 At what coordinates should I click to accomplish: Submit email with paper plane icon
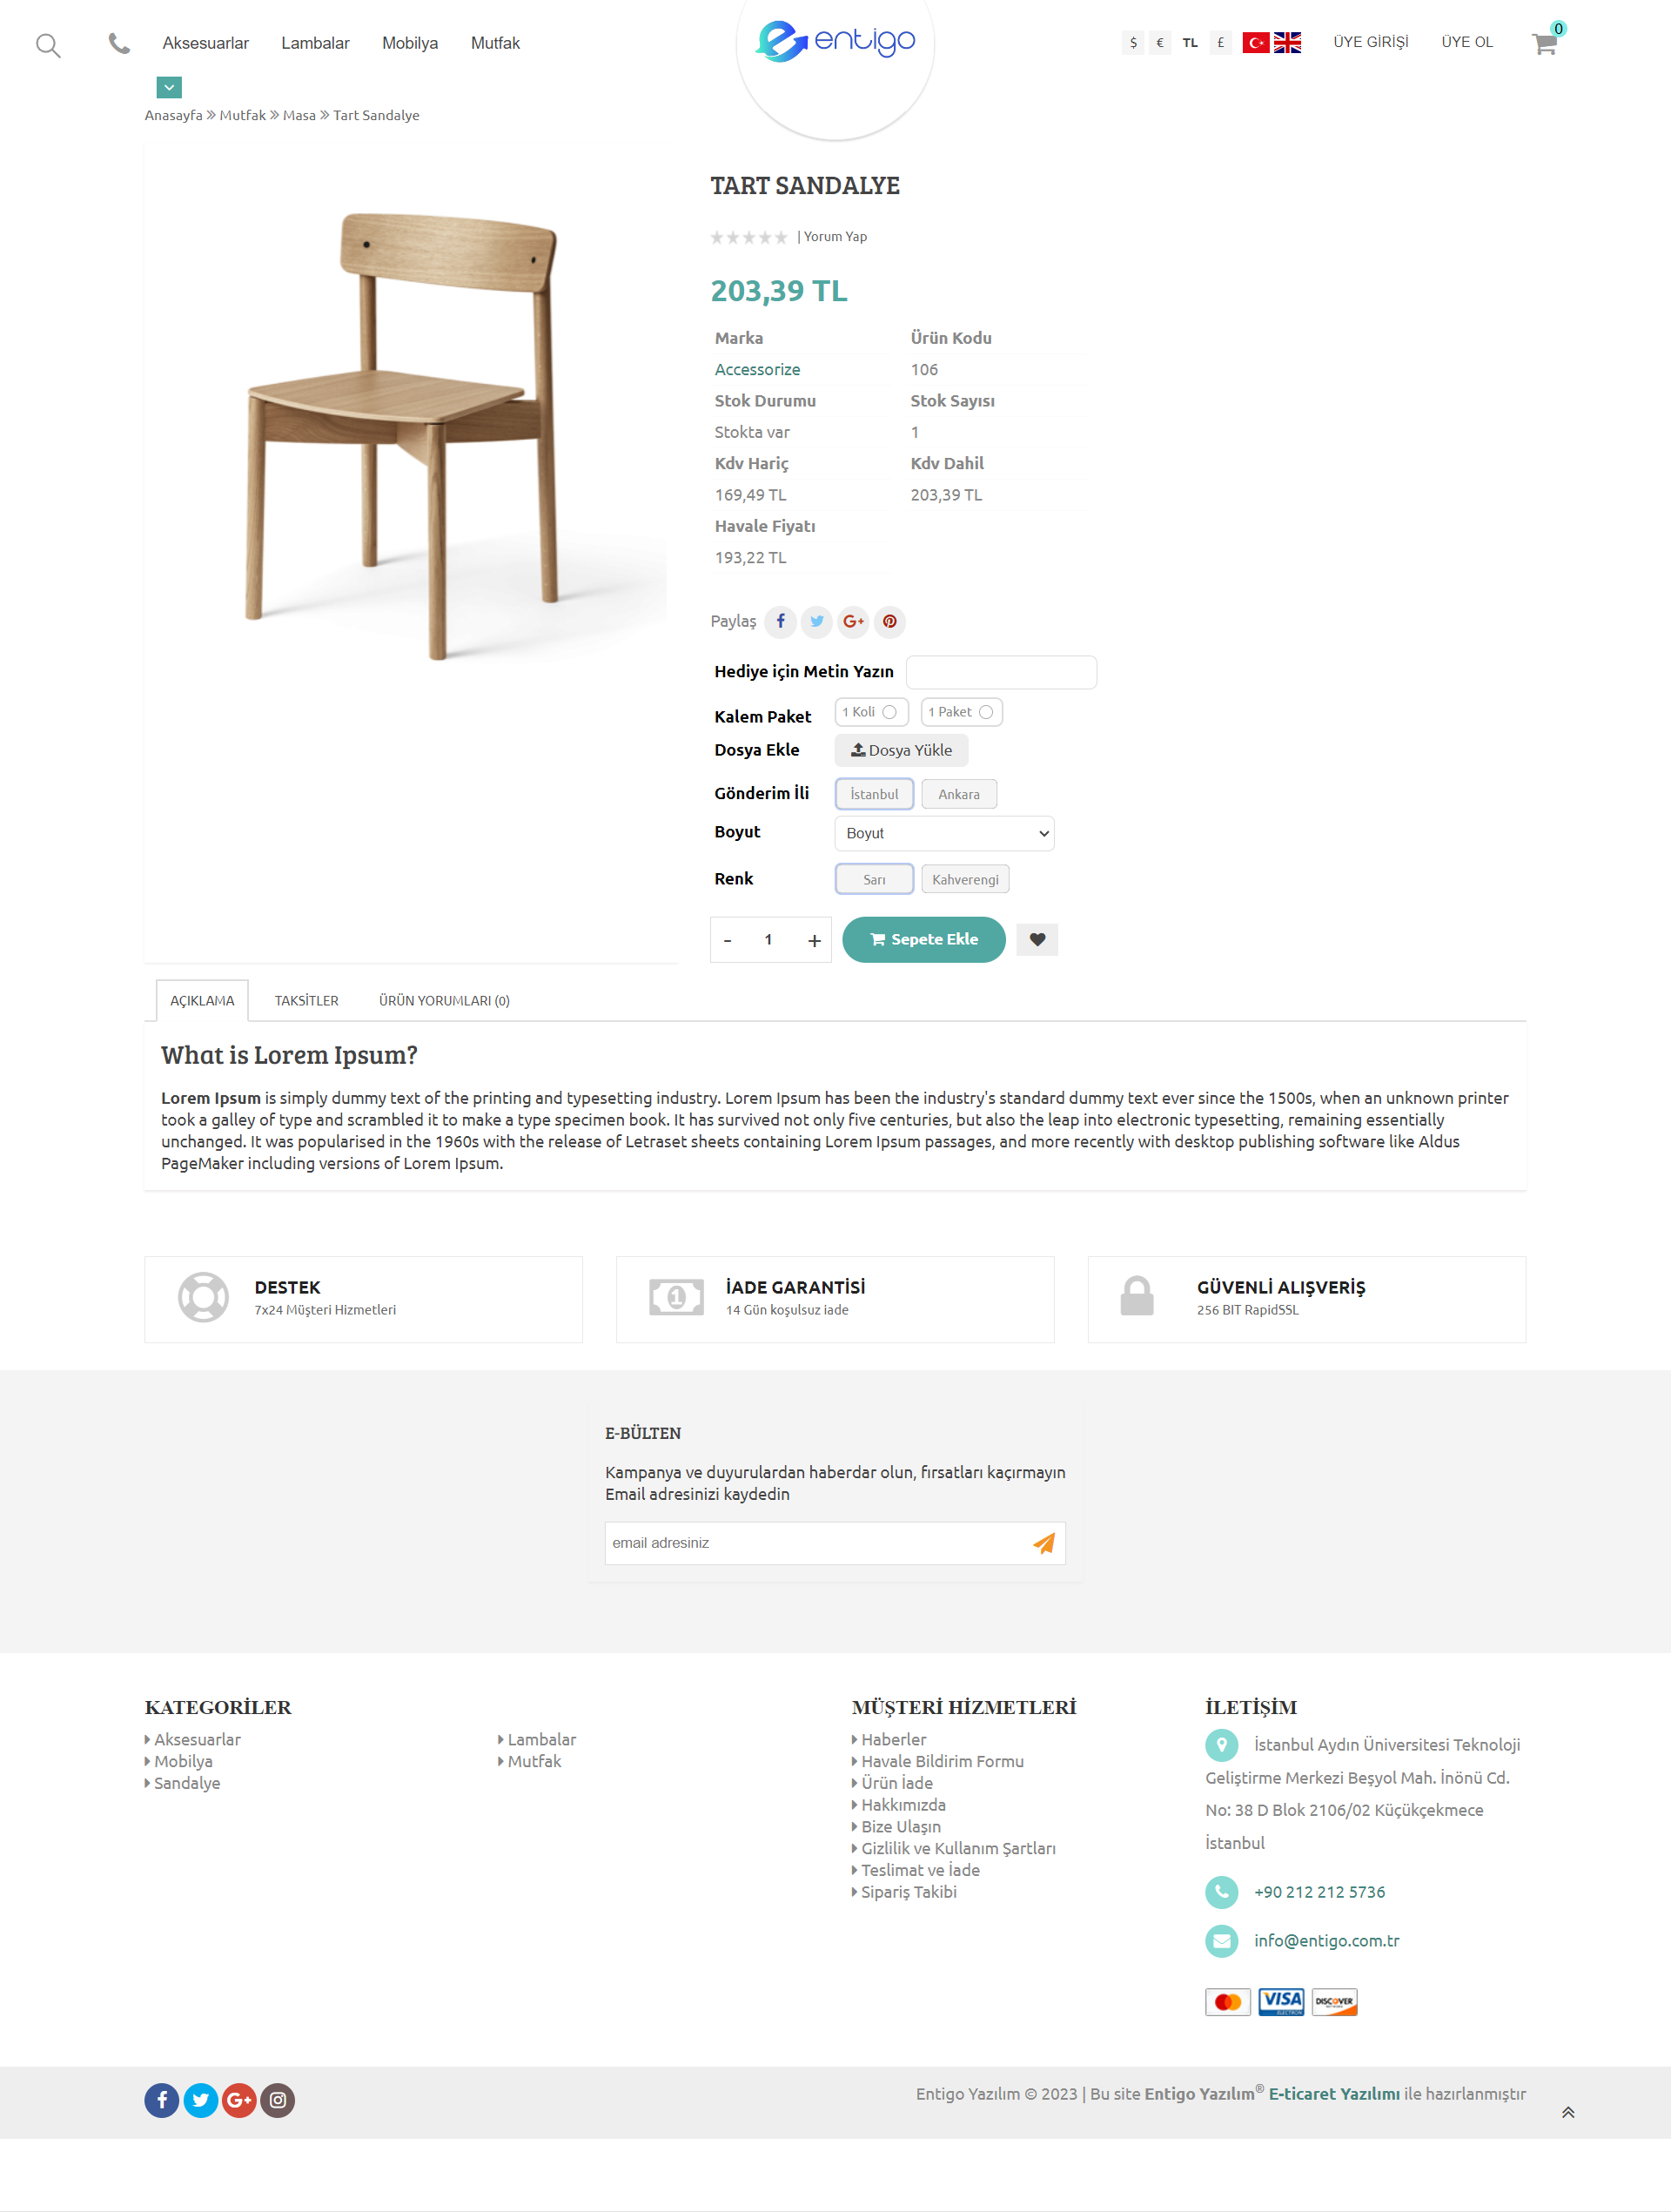pyautogui.click(x=1044, y=1543)
